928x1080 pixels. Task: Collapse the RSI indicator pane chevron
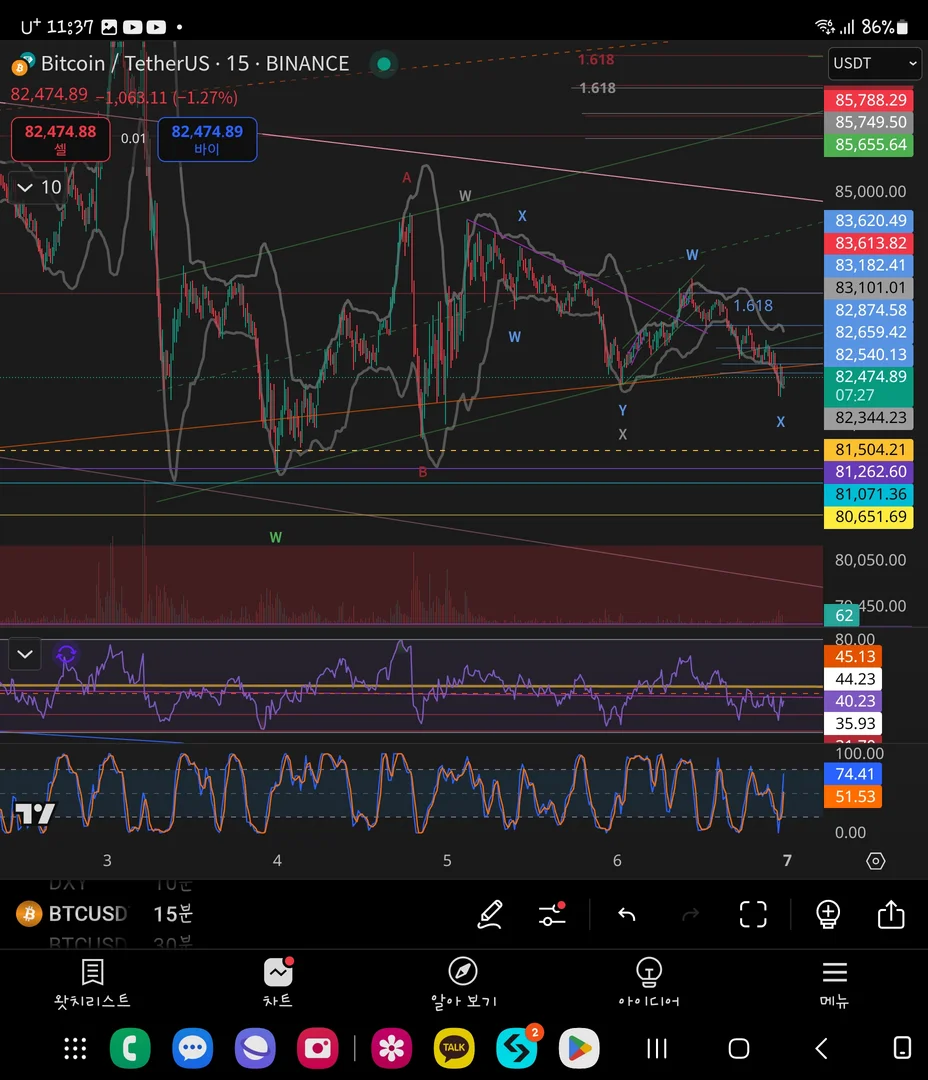(25, 654)
